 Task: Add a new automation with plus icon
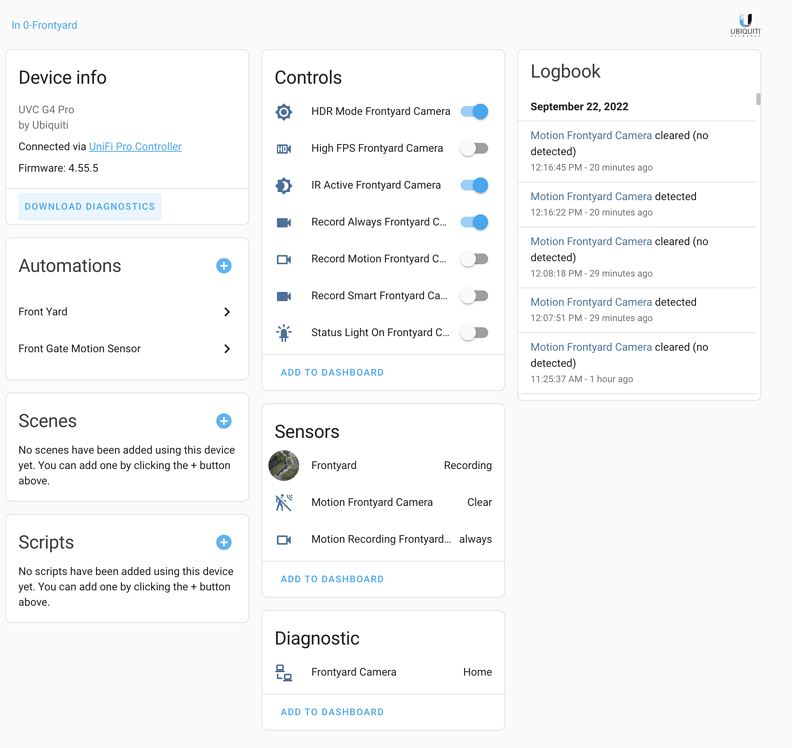224,266
